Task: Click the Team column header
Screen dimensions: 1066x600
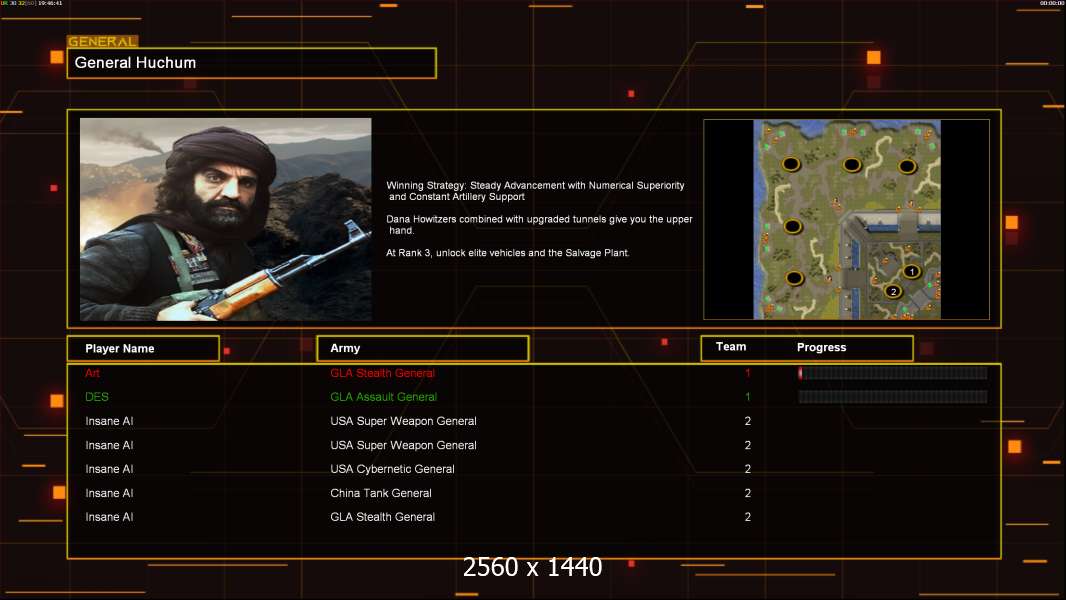Action: coord(731,347)
